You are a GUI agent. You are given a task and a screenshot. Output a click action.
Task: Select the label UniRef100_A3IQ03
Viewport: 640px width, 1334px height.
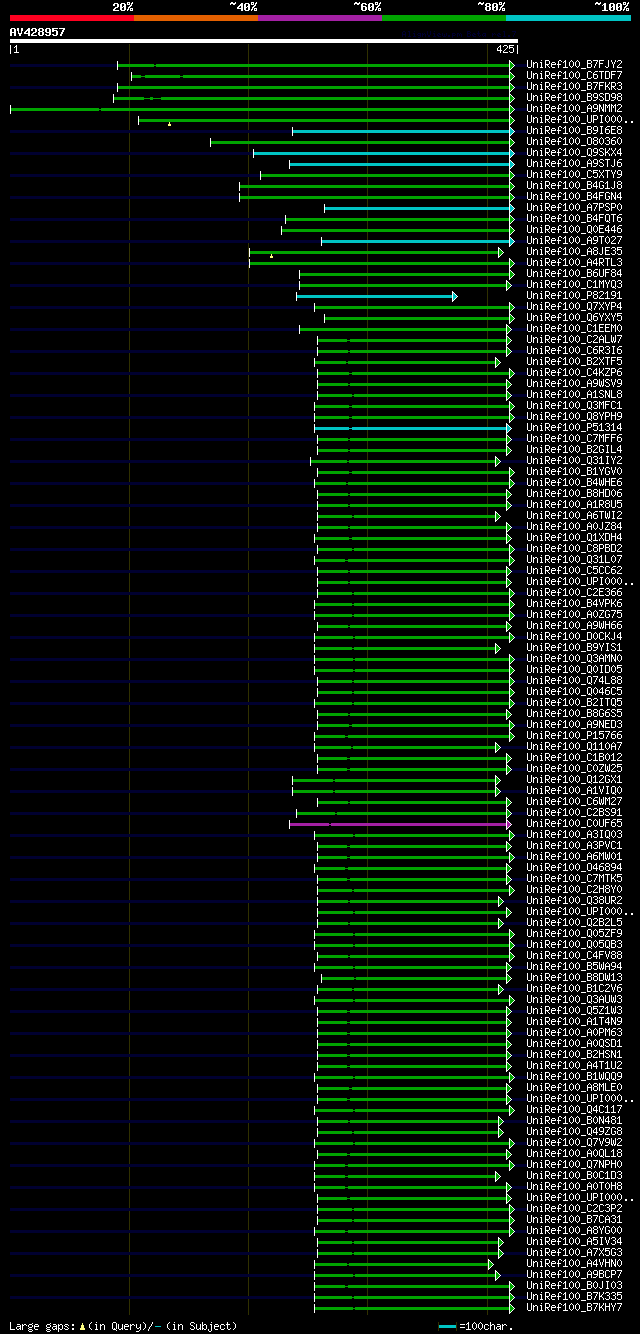tap(574, 835)
